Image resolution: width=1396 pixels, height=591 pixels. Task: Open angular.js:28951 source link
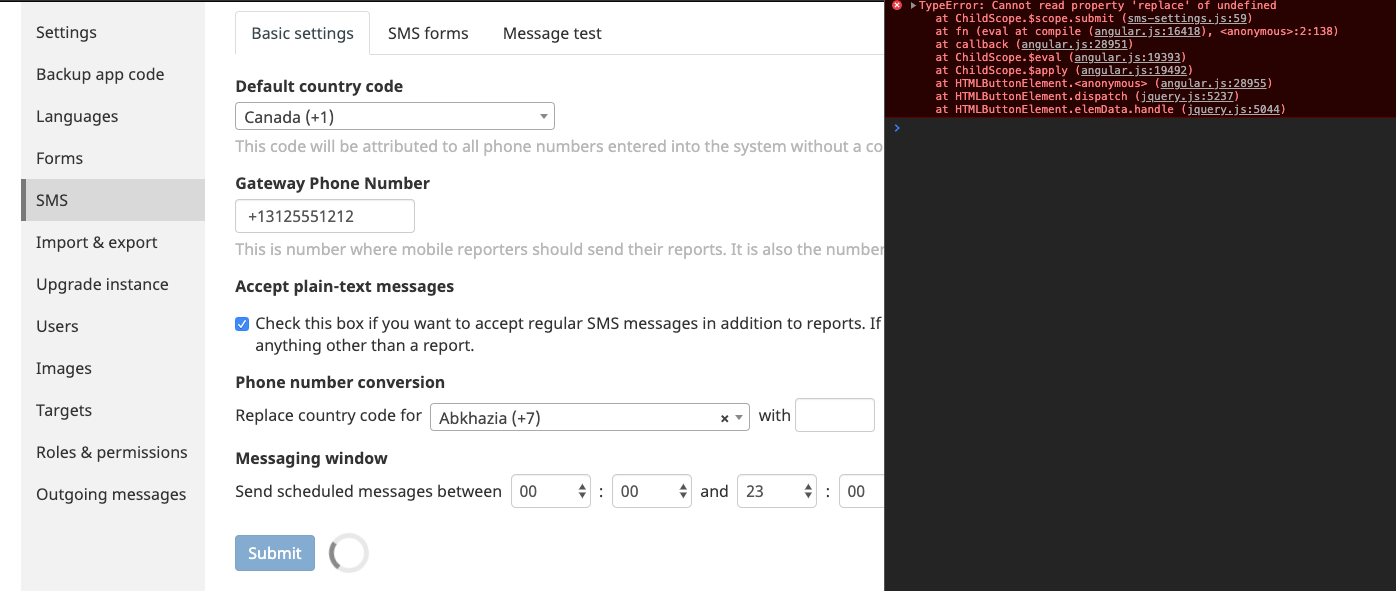(1074, 44)
